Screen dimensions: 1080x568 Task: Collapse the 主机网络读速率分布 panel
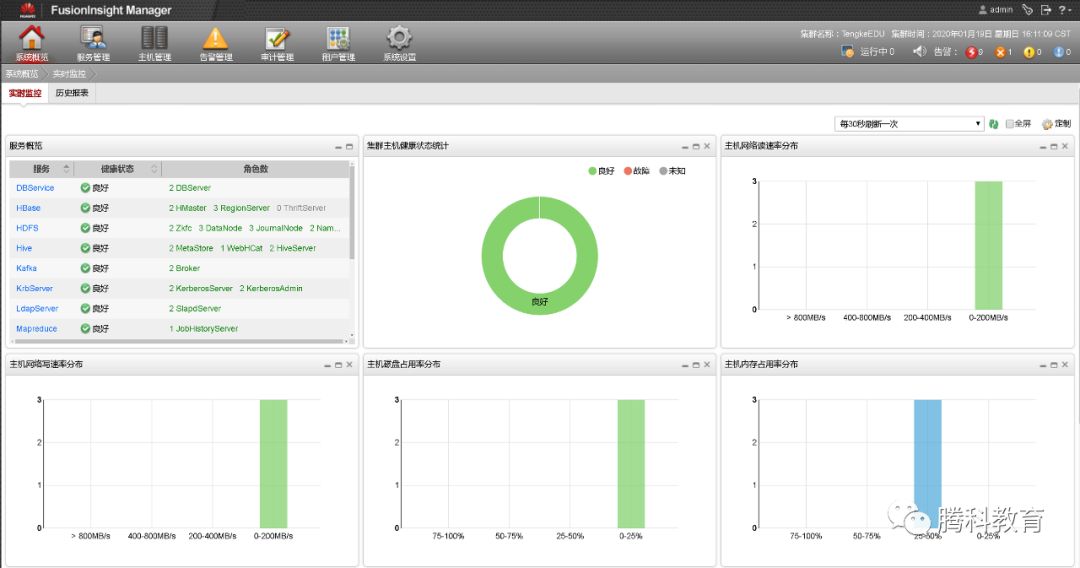coord(1043,147)
